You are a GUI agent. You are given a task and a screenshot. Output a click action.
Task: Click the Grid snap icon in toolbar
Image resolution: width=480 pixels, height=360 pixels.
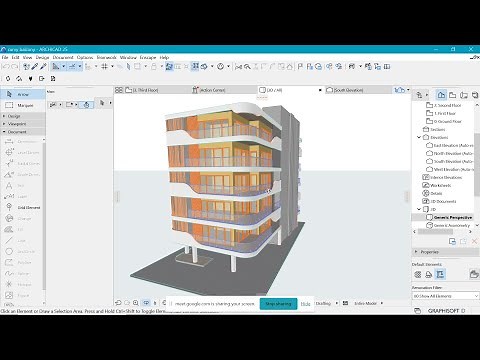coord(104,67)
